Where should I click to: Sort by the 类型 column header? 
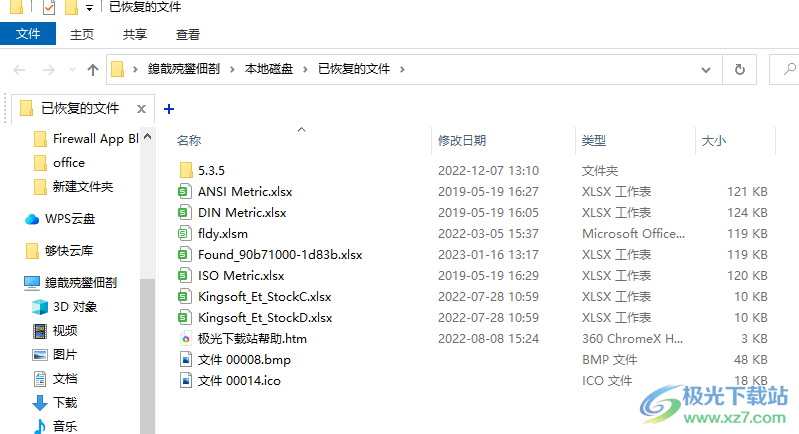(594, 141)
